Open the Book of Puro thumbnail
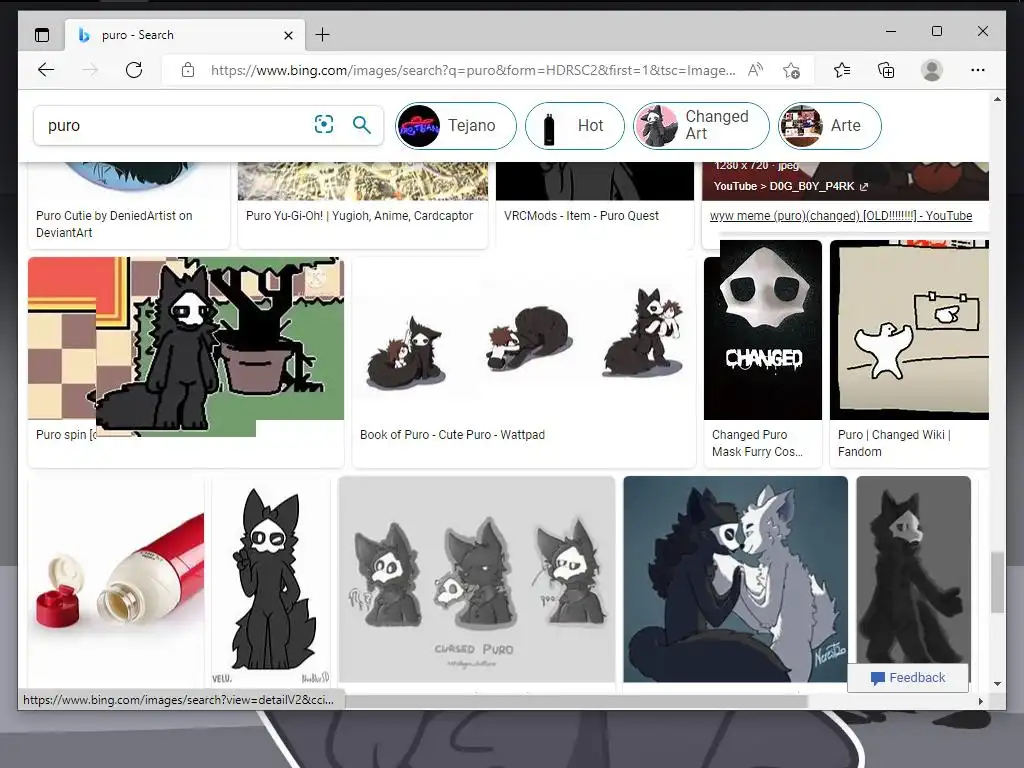The height and width of the screenshot is (768, 1024). (x=524, y=338)
